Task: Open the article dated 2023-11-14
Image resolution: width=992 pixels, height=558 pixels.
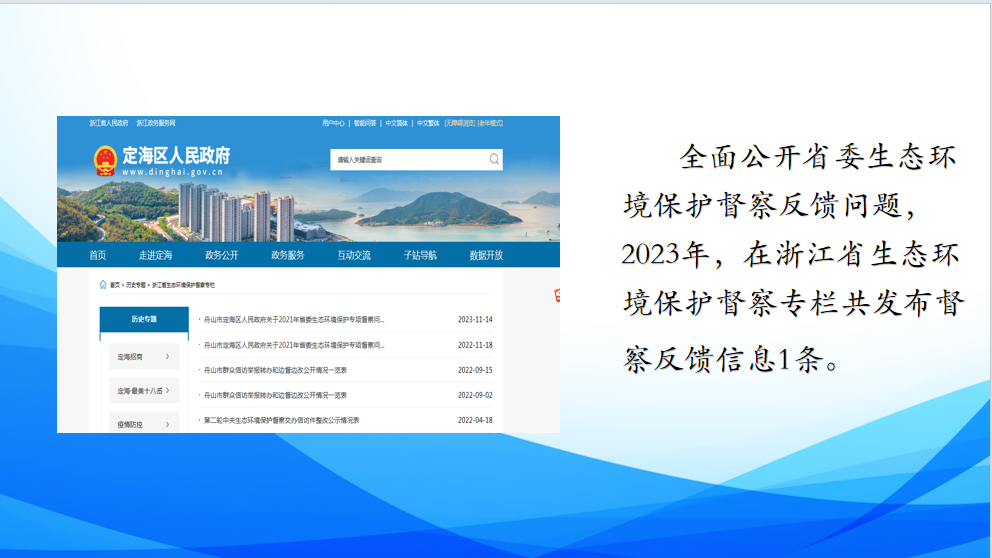Action: coord(294,320)
